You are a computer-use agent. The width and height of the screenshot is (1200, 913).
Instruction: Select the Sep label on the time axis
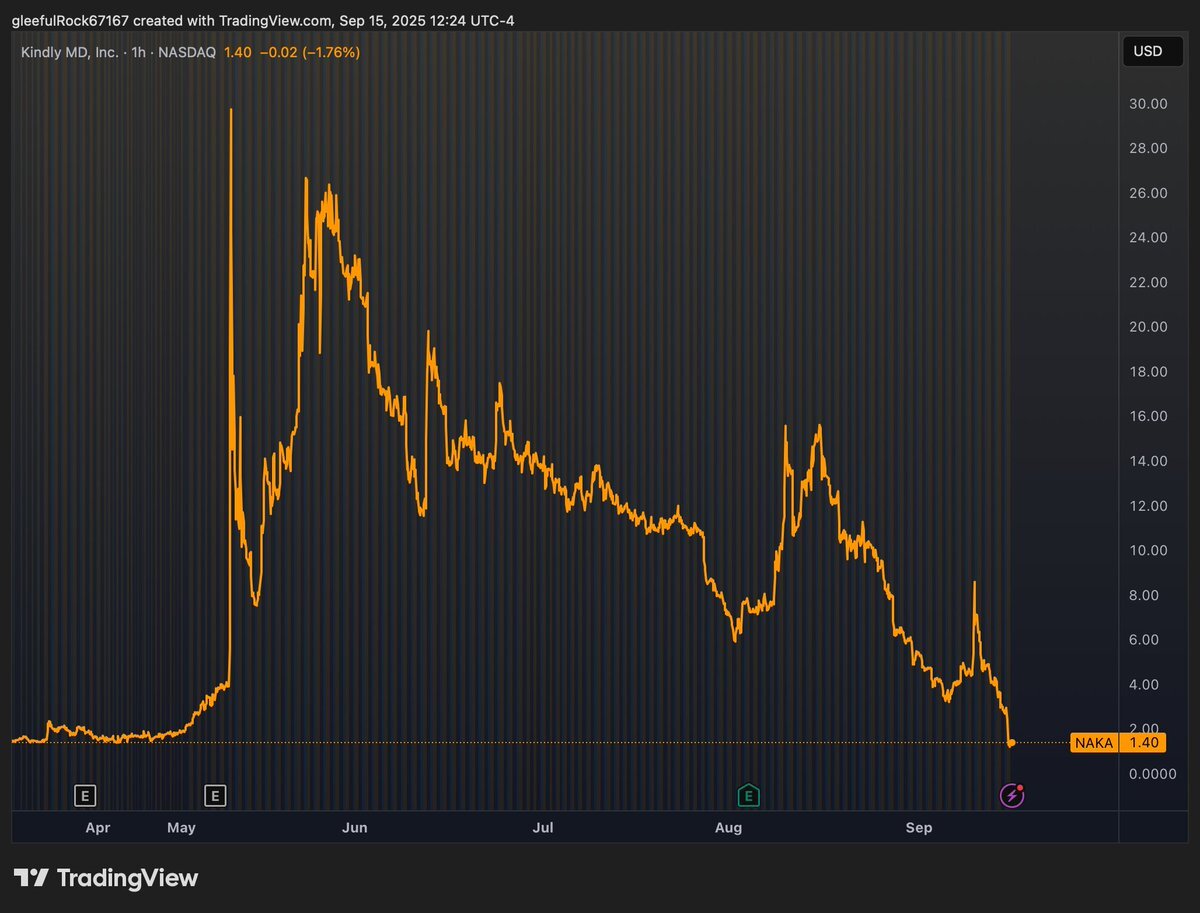click(918, 828)
